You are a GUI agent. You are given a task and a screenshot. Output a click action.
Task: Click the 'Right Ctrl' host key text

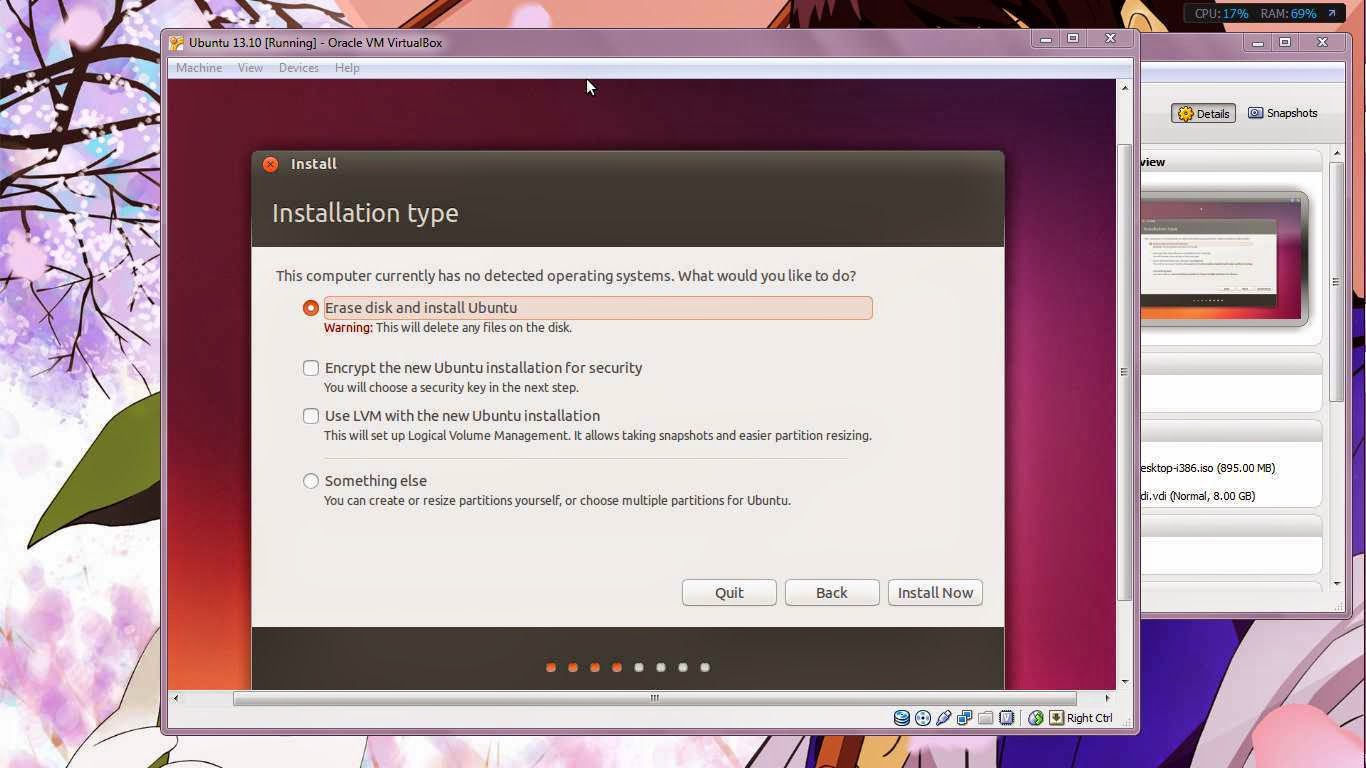tap(1089, 718)
